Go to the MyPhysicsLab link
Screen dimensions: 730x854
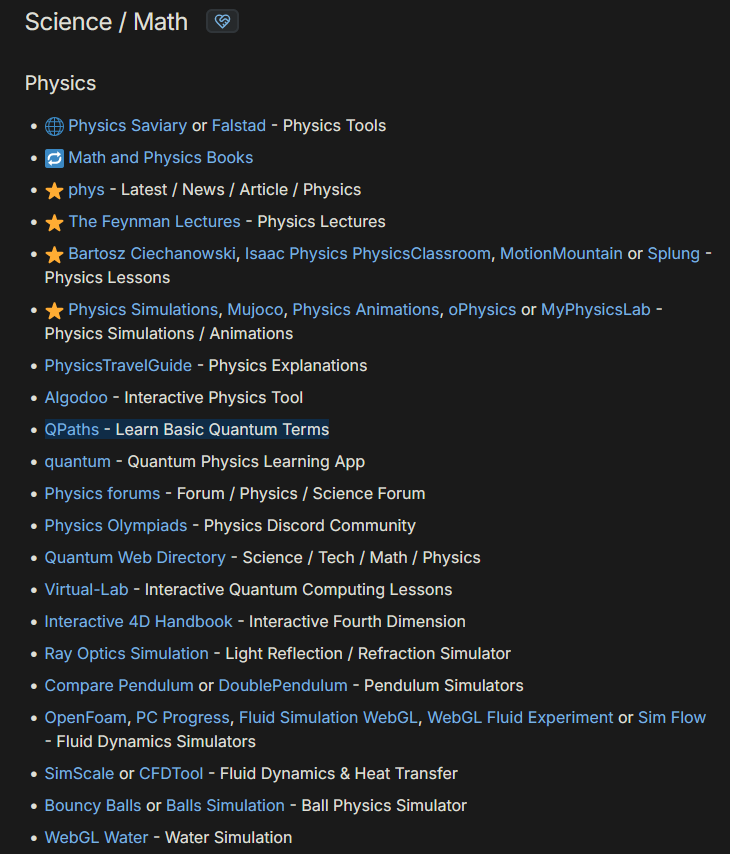(595, 309)
